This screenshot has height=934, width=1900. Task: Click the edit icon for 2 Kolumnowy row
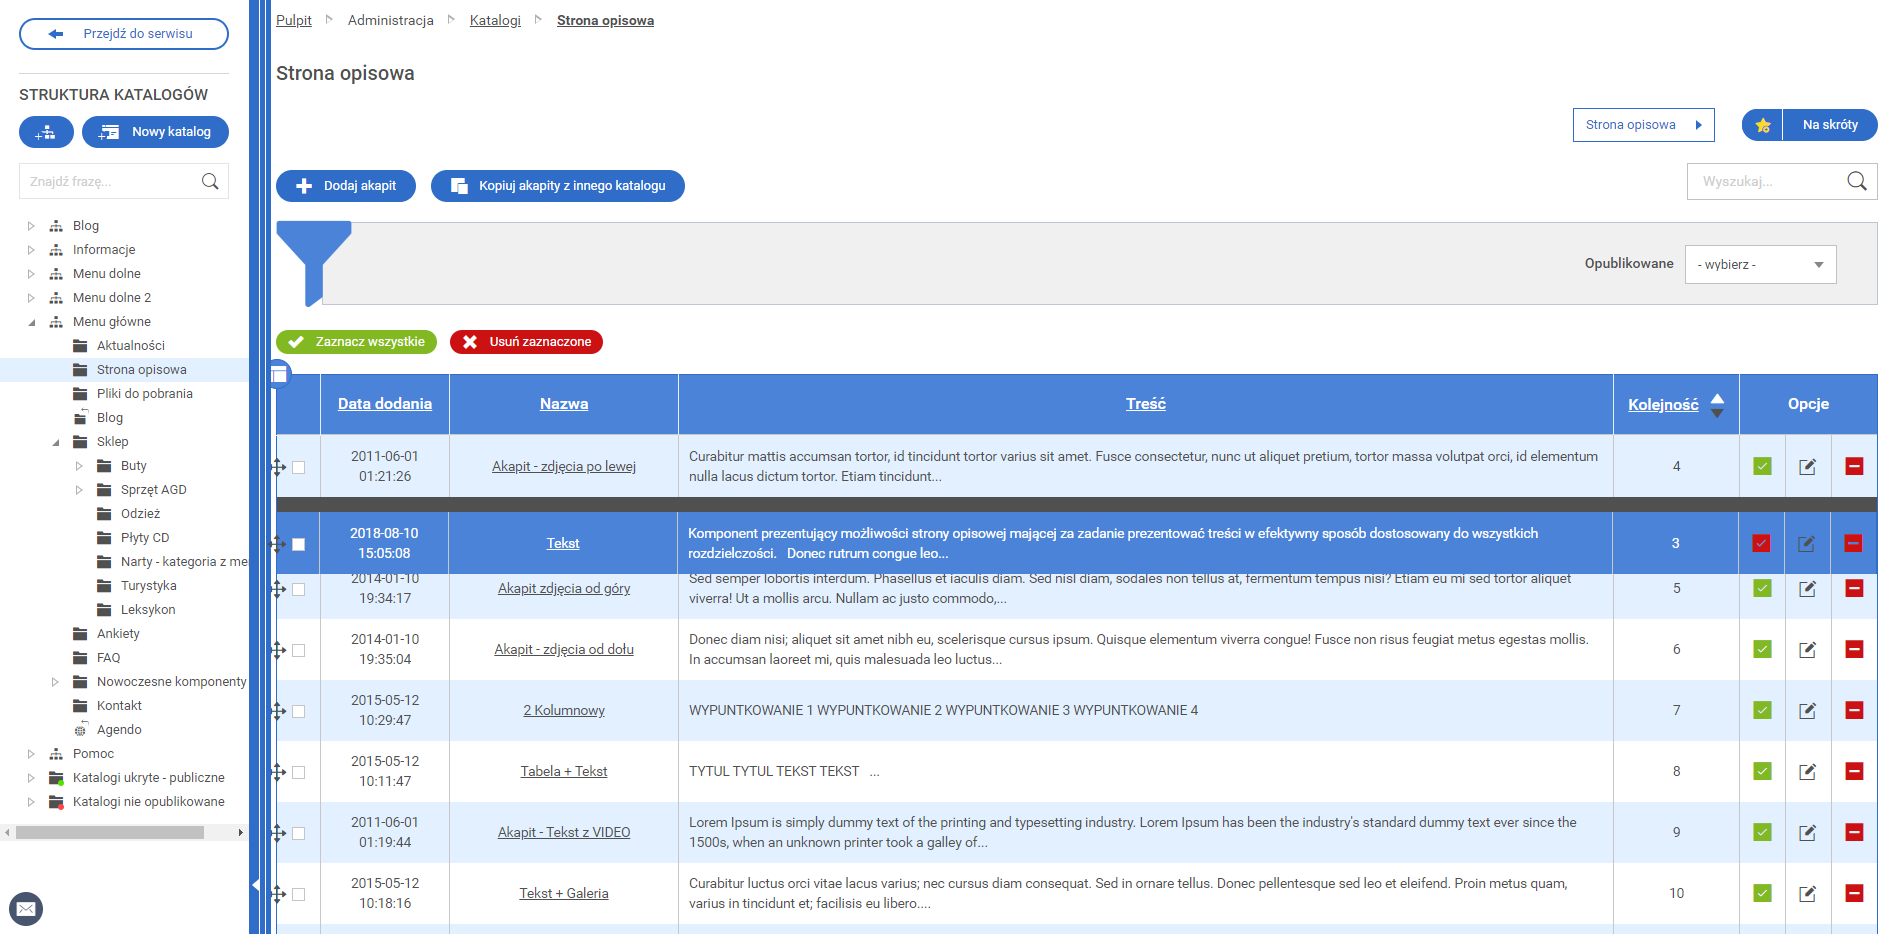point(1807,711)
